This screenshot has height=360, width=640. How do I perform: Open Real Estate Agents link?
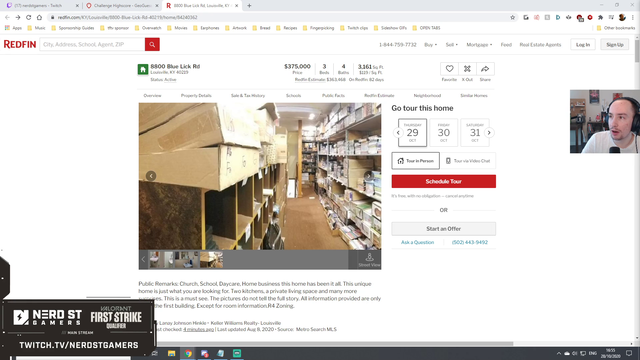pos(540,45)
